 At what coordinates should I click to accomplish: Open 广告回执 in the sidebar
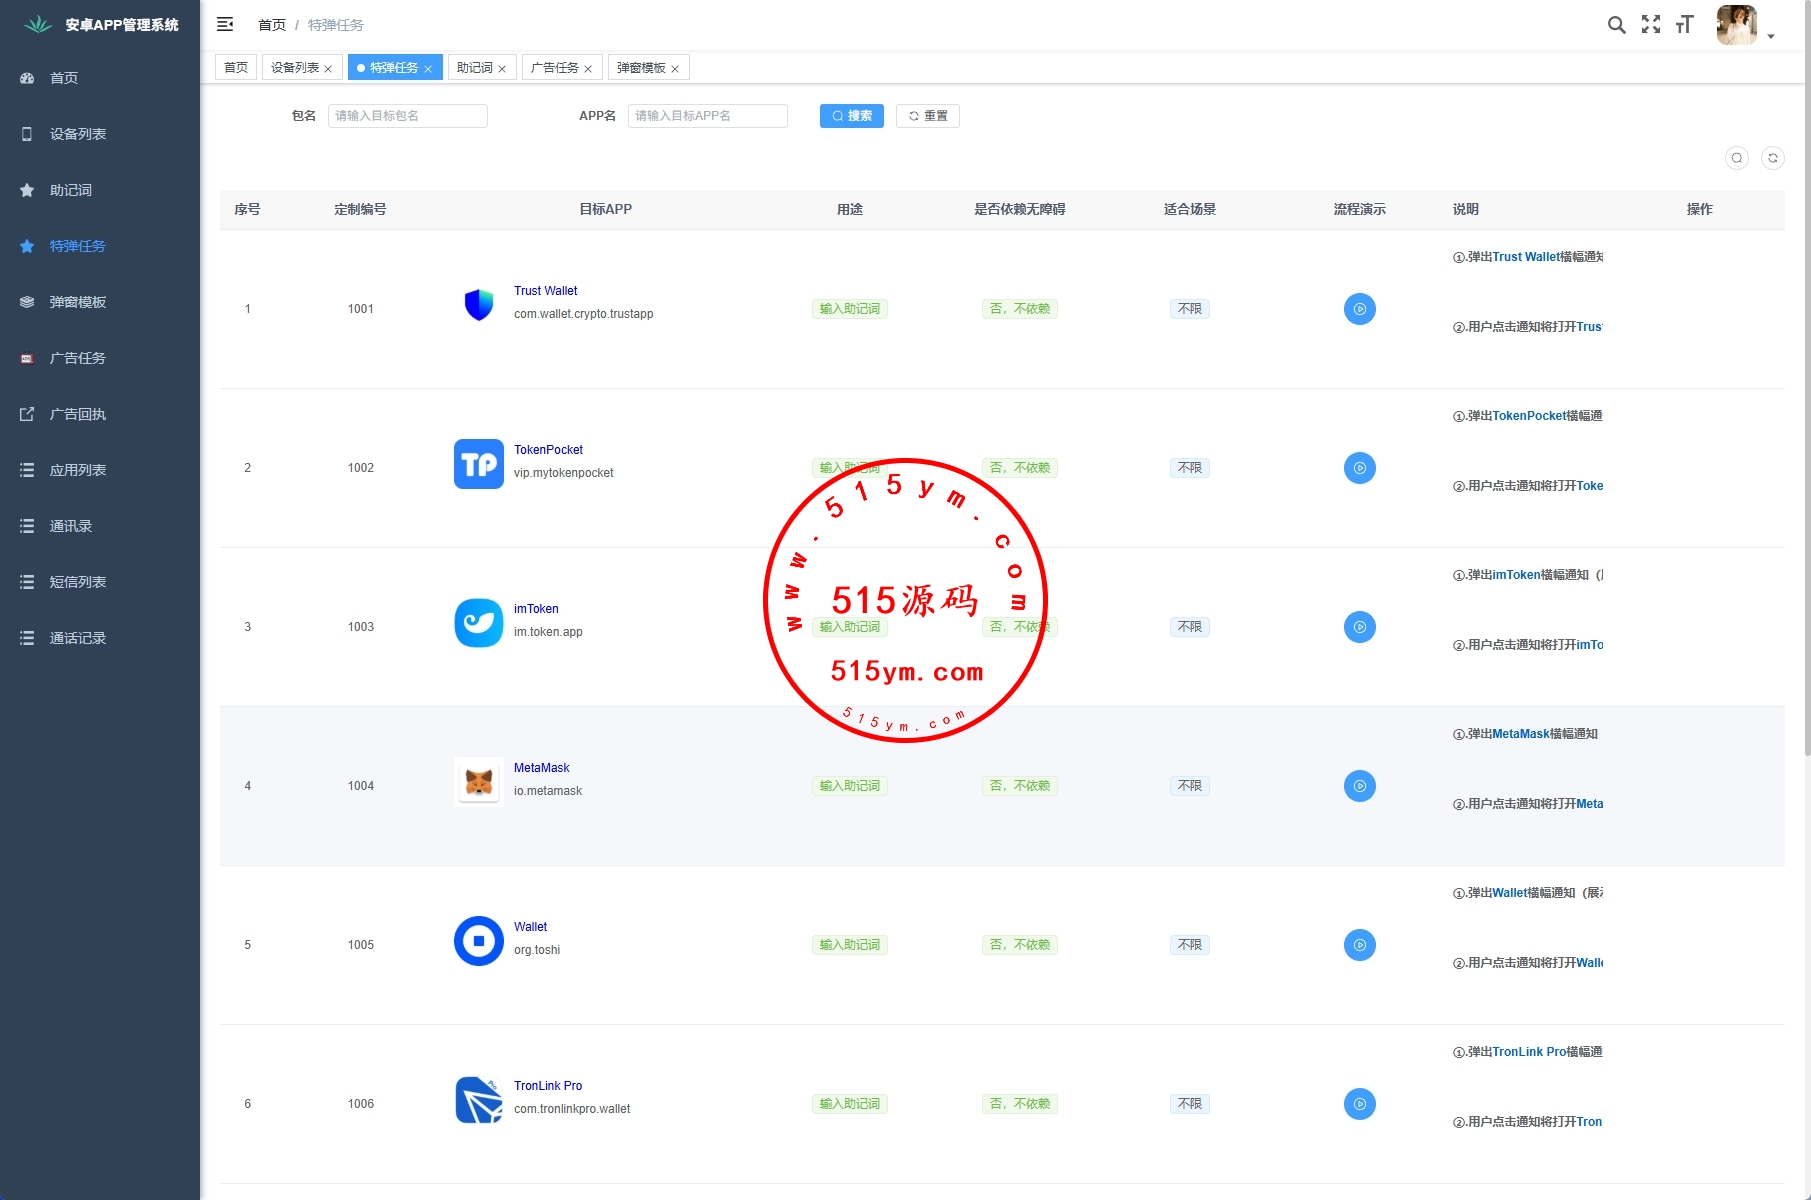point(100,414)
